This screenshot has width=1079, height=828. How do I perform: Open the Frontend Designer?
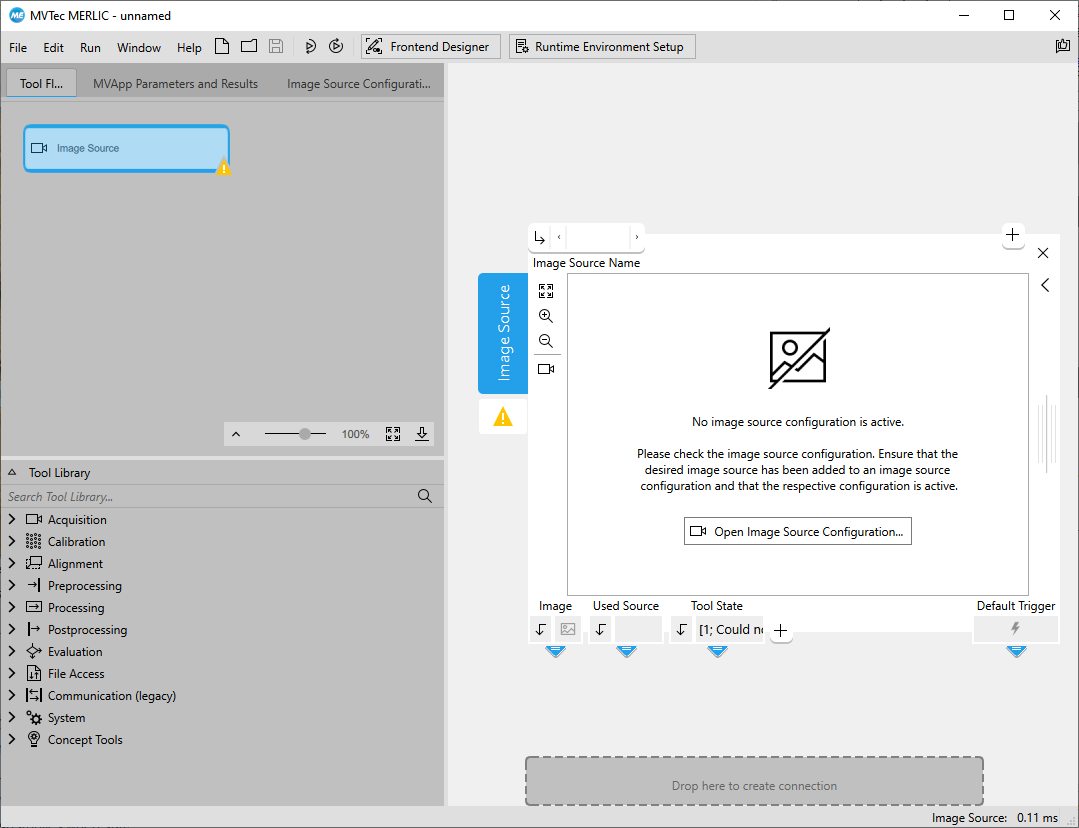pos(430,47)
